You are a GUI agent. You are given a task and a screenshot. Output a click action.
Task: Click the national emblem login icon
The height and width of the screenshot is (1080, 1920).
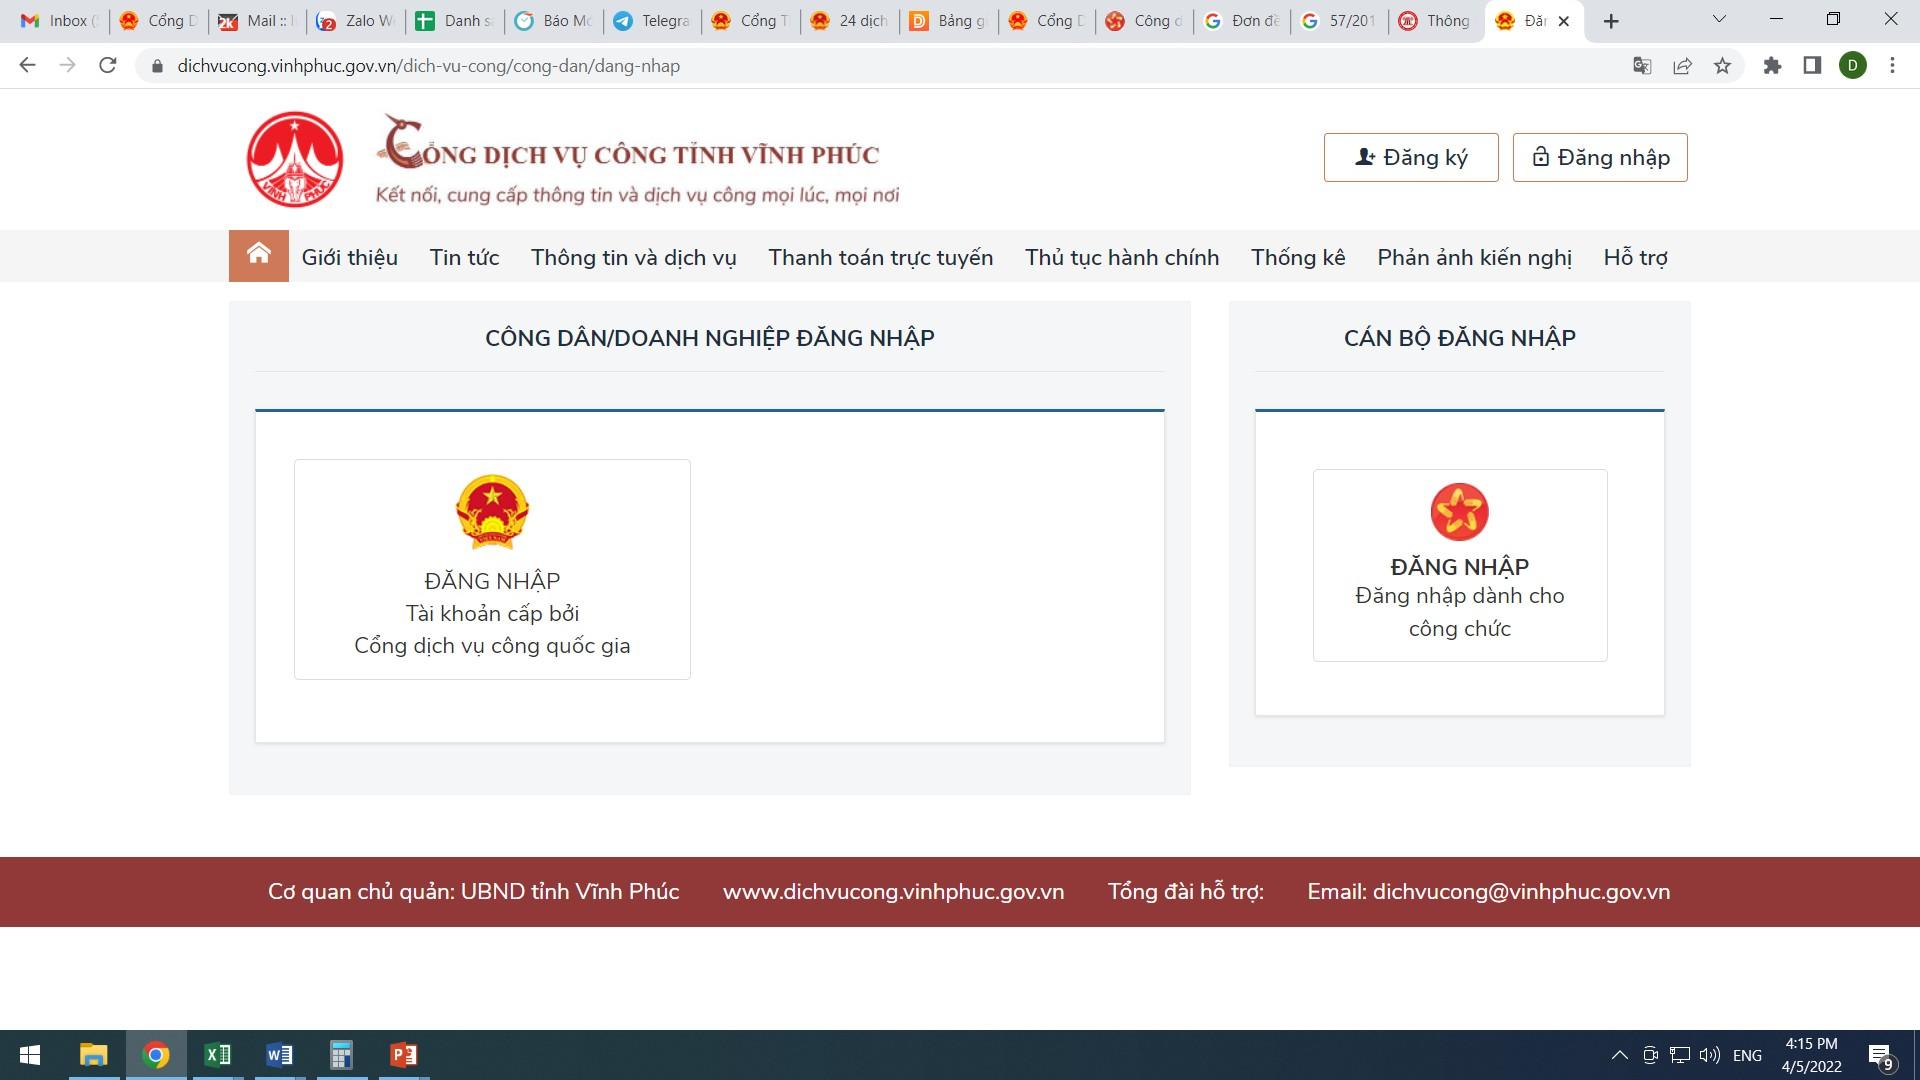491,511
